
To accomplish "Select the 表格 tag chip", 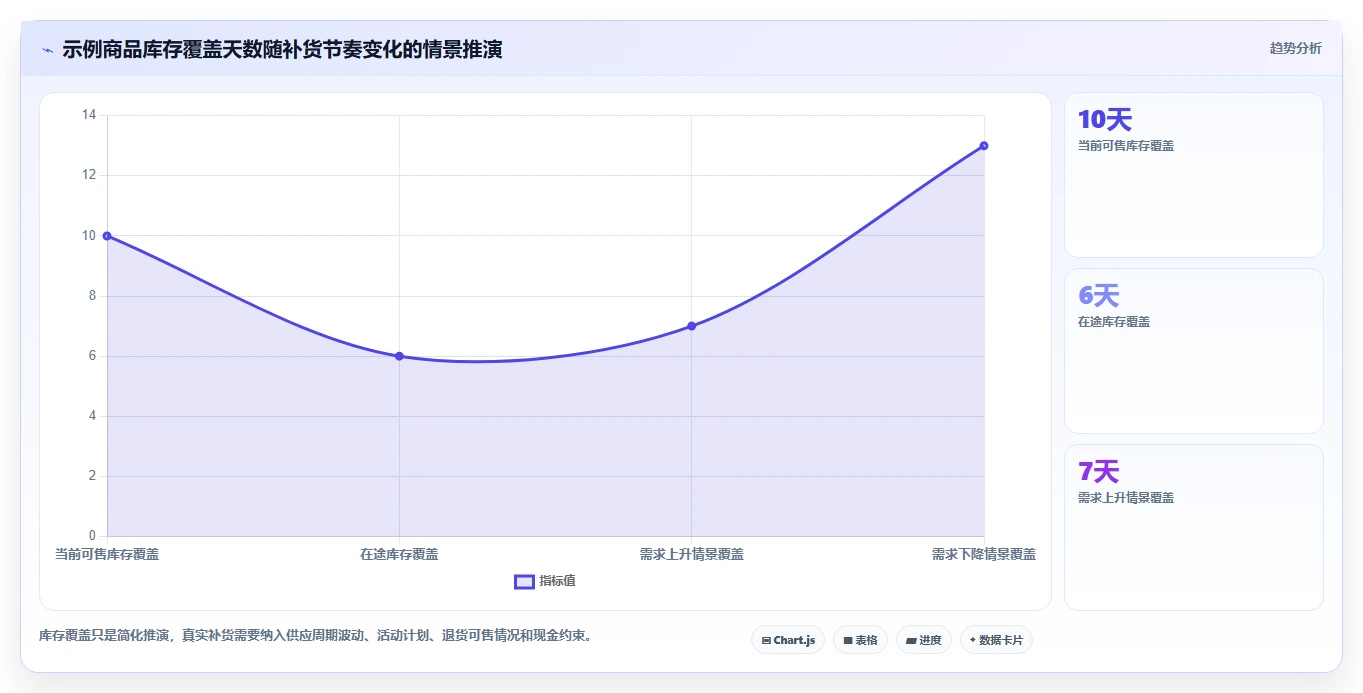I will [860, 640].
